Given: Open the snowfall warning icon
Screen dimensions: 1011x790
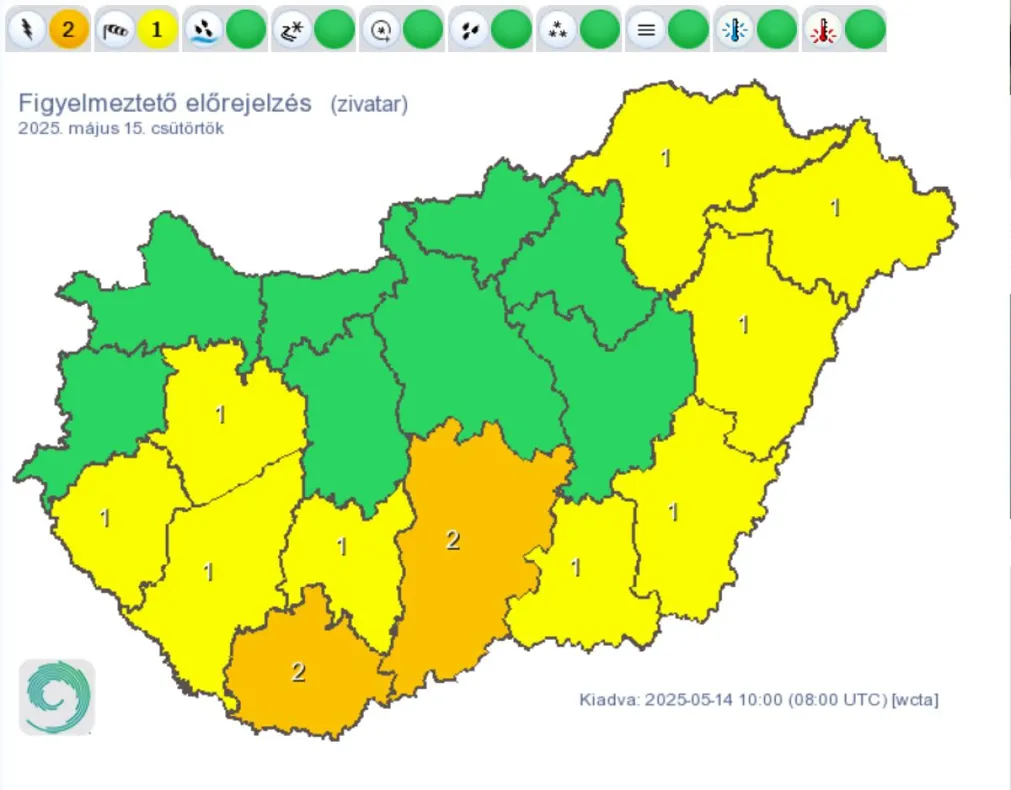Looking at the screenshot, I should pos(557,30).
